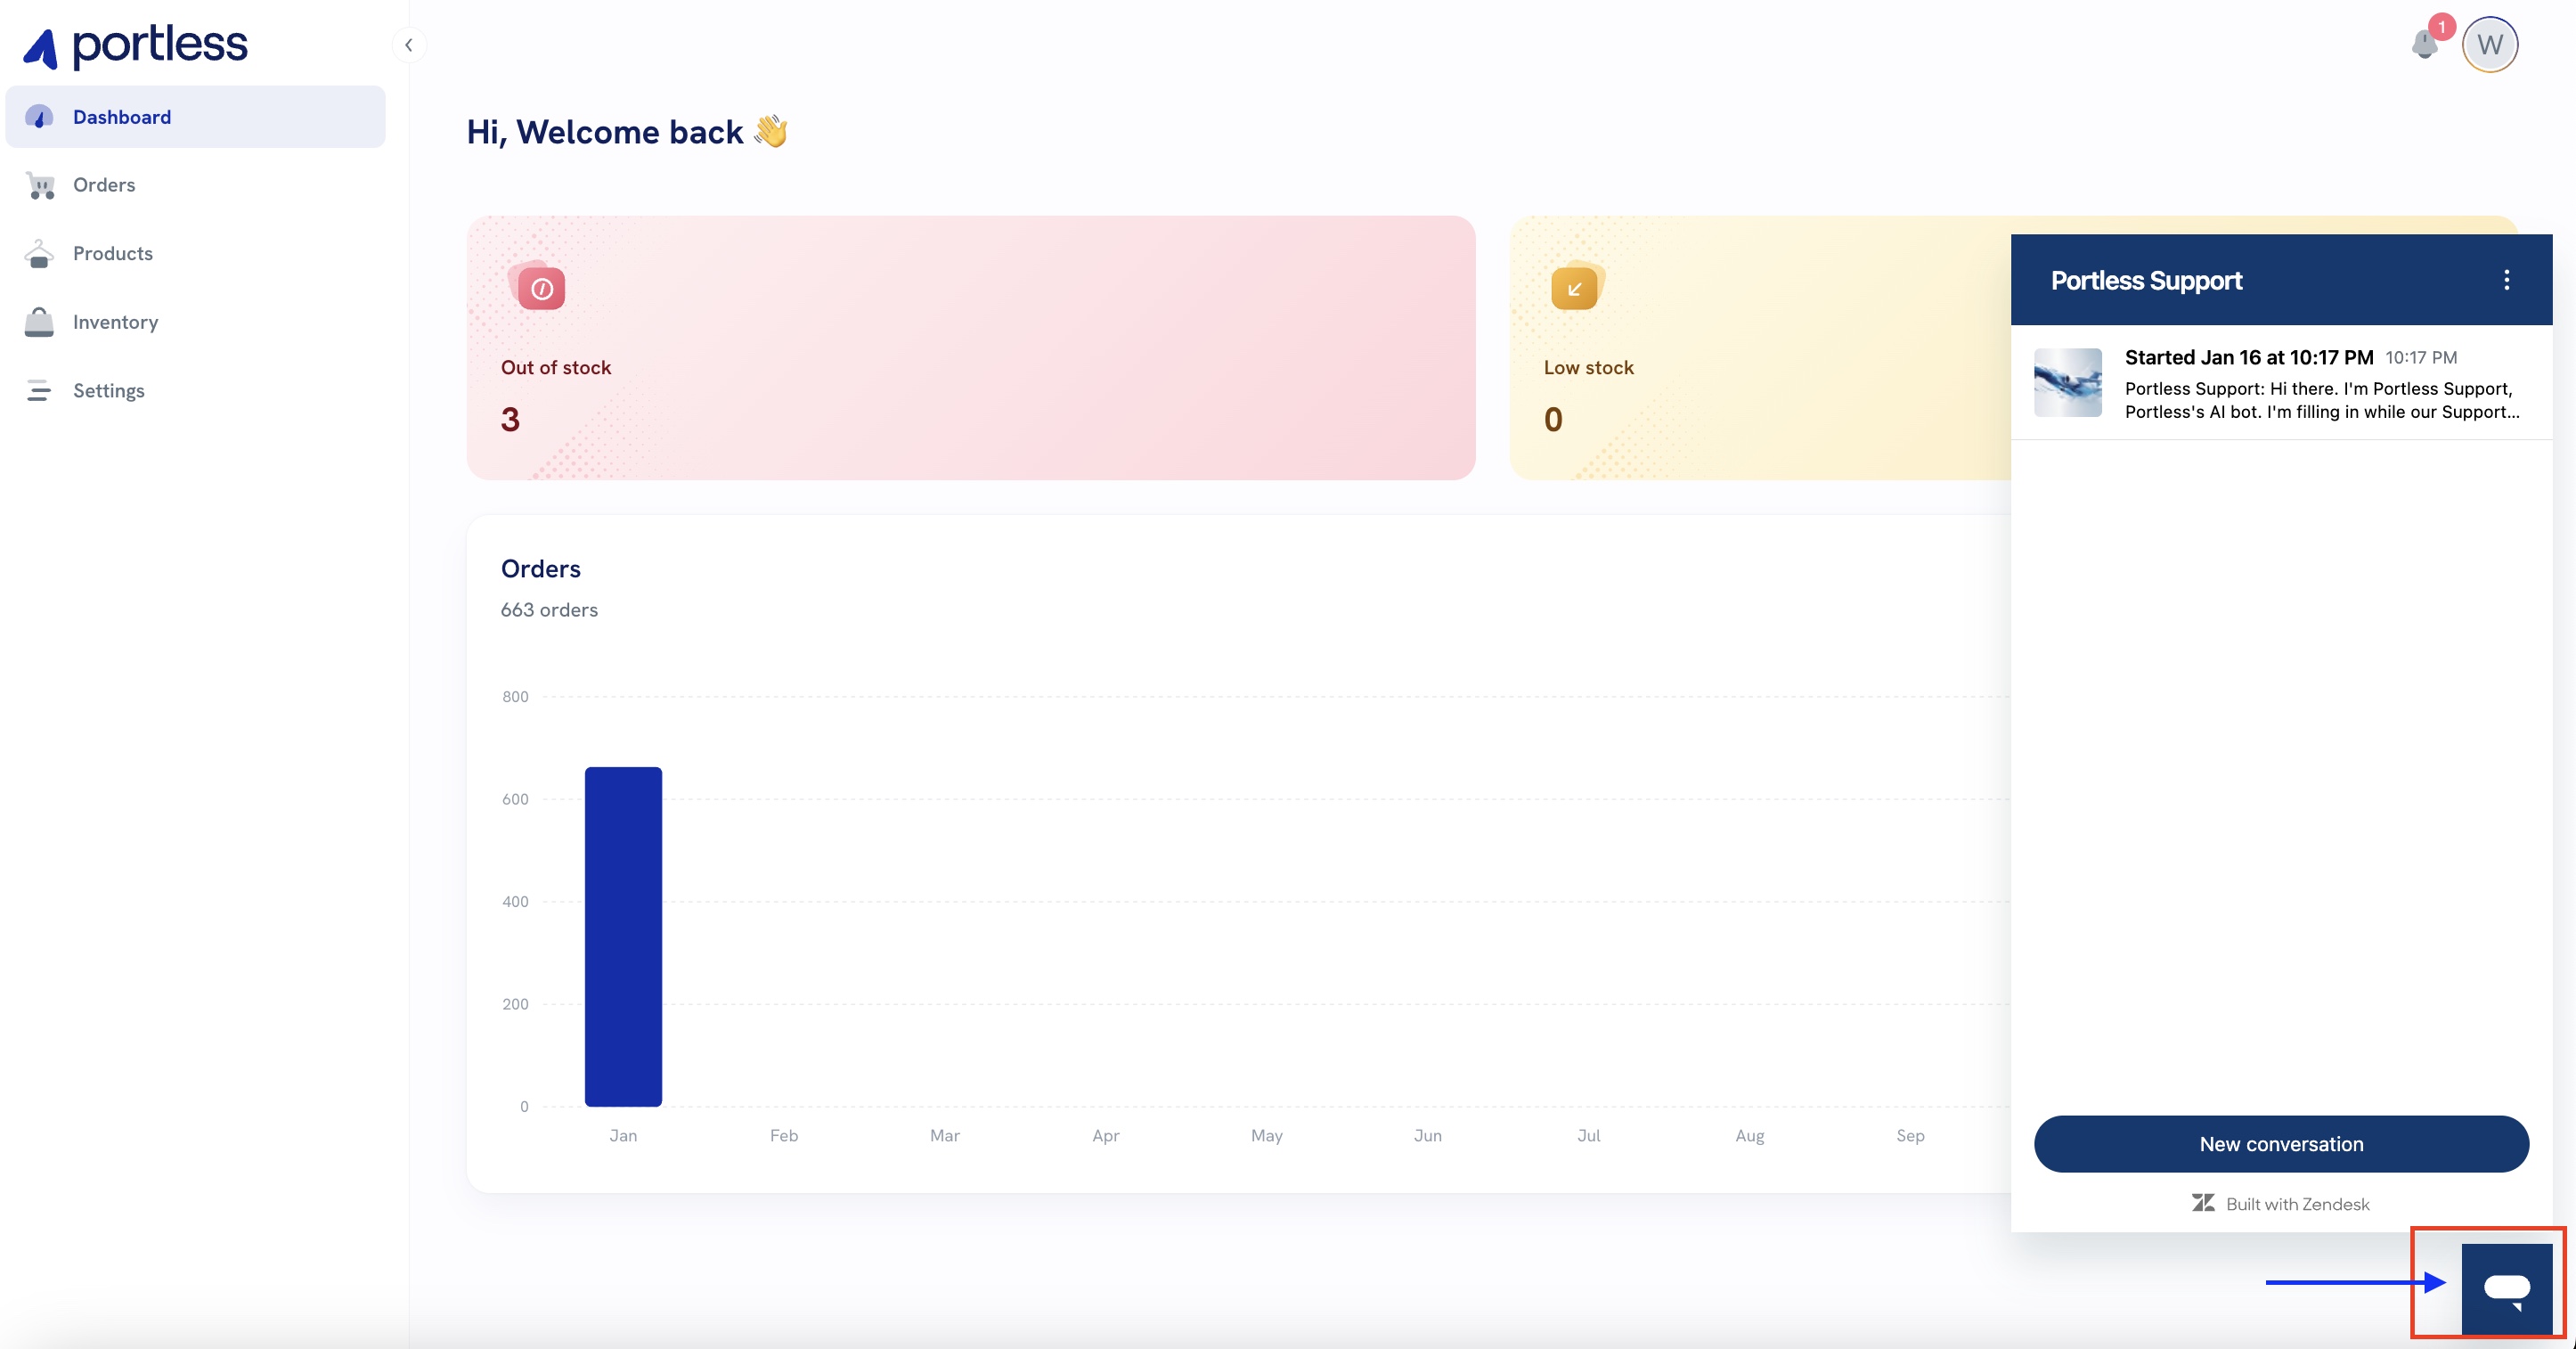Collapse the sidebar with chevron arrow
2576x1349 pixels.
409,45
